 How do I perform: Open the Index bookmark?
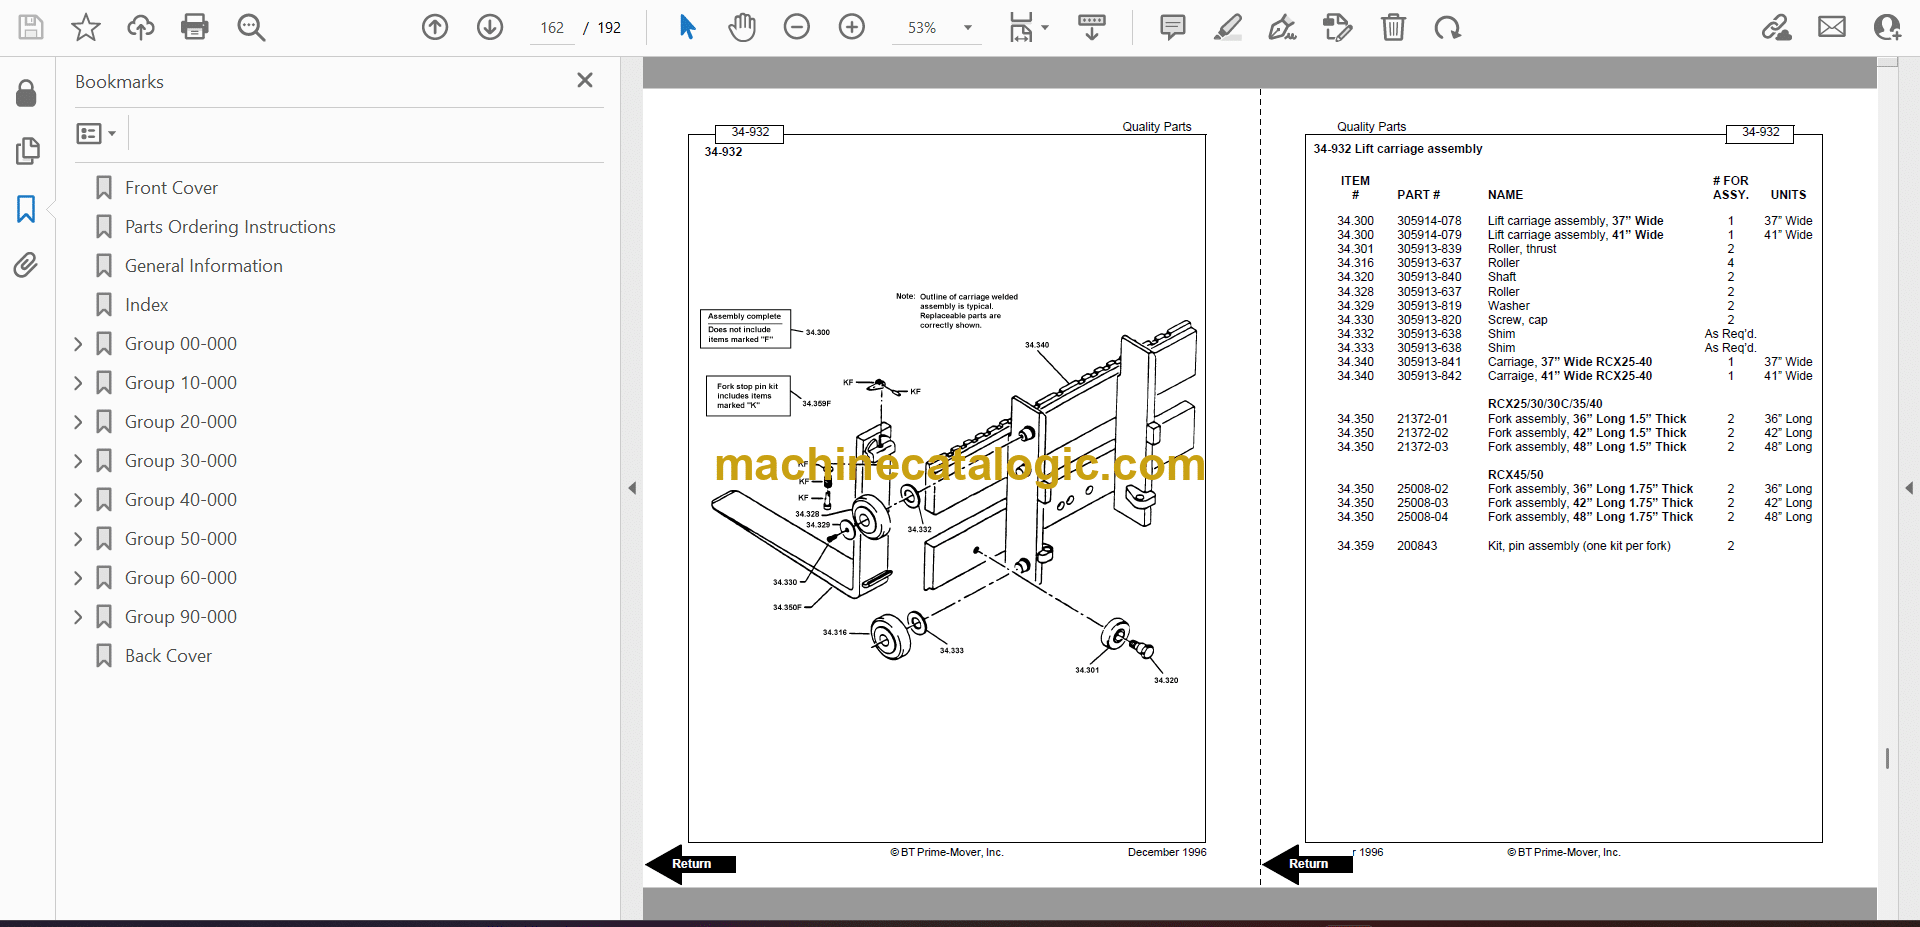coord(146,305)
